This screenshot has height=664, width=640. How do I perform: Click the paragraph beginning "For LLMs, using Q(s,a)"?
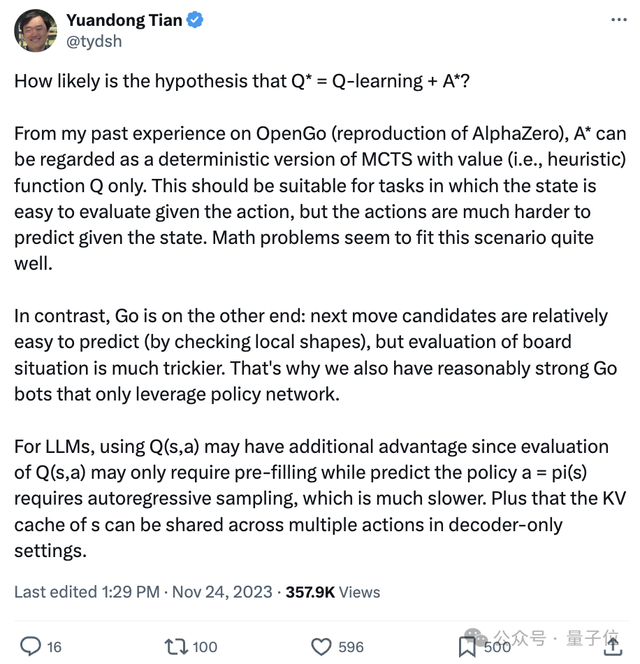tap(310, 498)
